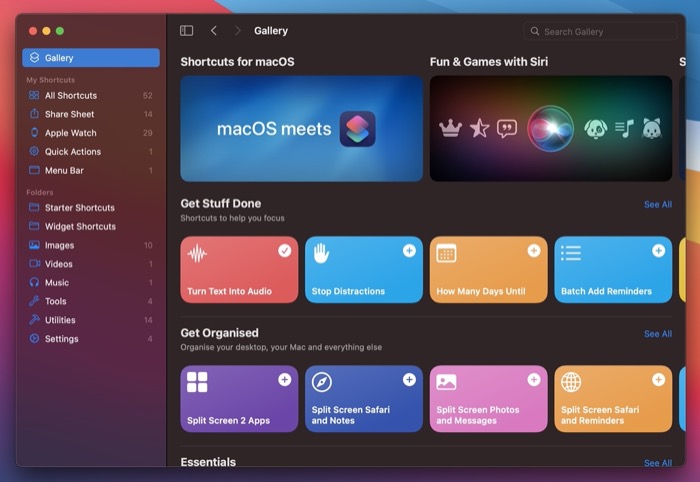700x482 pixels.
Task: Click the Music headphones icon
Action: [x=34, y=282]
